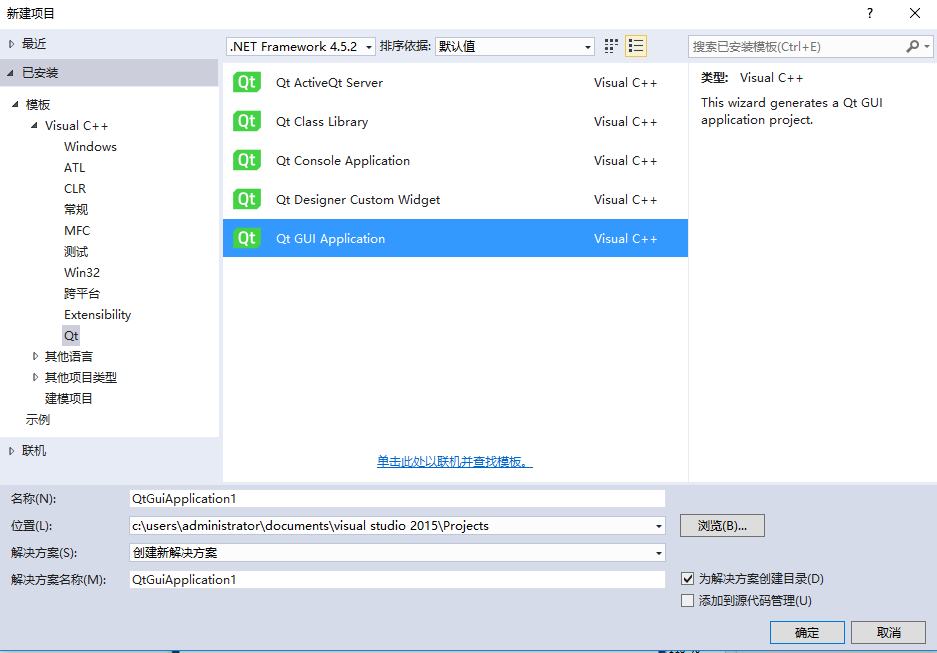Select Qt in the template tree
This screenshot has height=653, width=937.
coord(70,335)
